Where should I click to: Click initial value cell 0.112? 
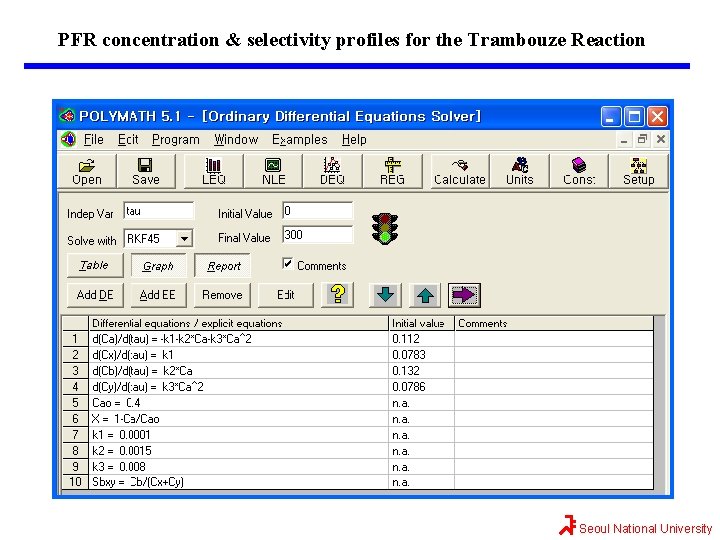(x=422, y=339)
